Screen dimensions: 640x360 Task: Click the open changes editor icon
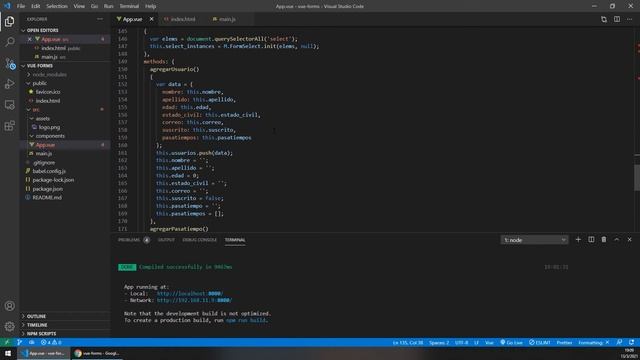[x=604, y=19]
